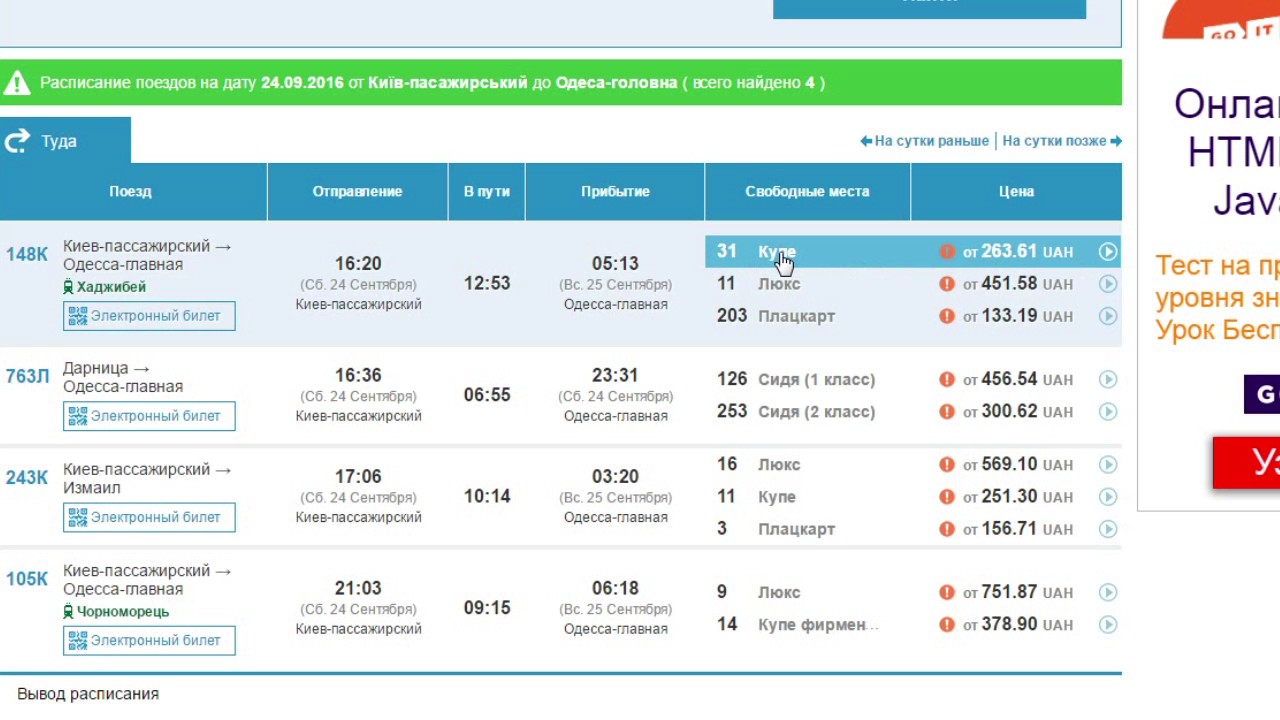Click Электронный билет for train 243К
Viewport: 1280px width, 720px height.
pyautogui.click(x=149, y=517)
